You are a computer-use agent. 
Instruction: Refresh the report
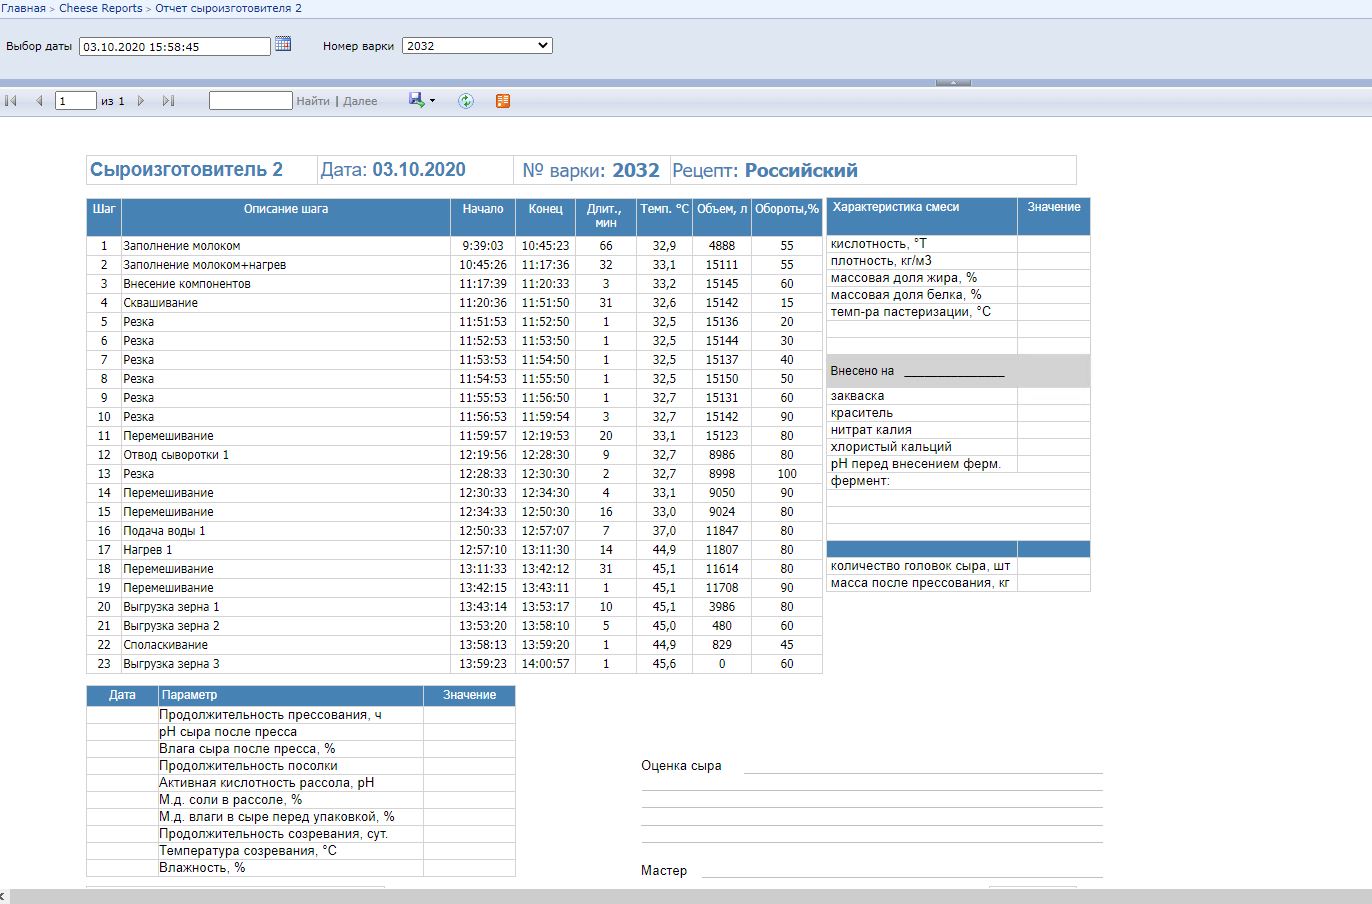[x=466, y=101]
